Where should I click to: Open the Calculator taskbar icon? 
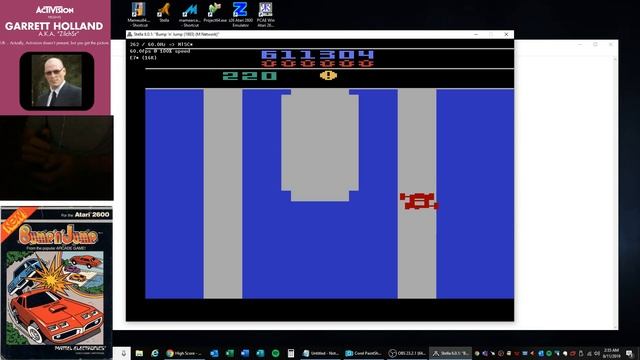[291, 353]
